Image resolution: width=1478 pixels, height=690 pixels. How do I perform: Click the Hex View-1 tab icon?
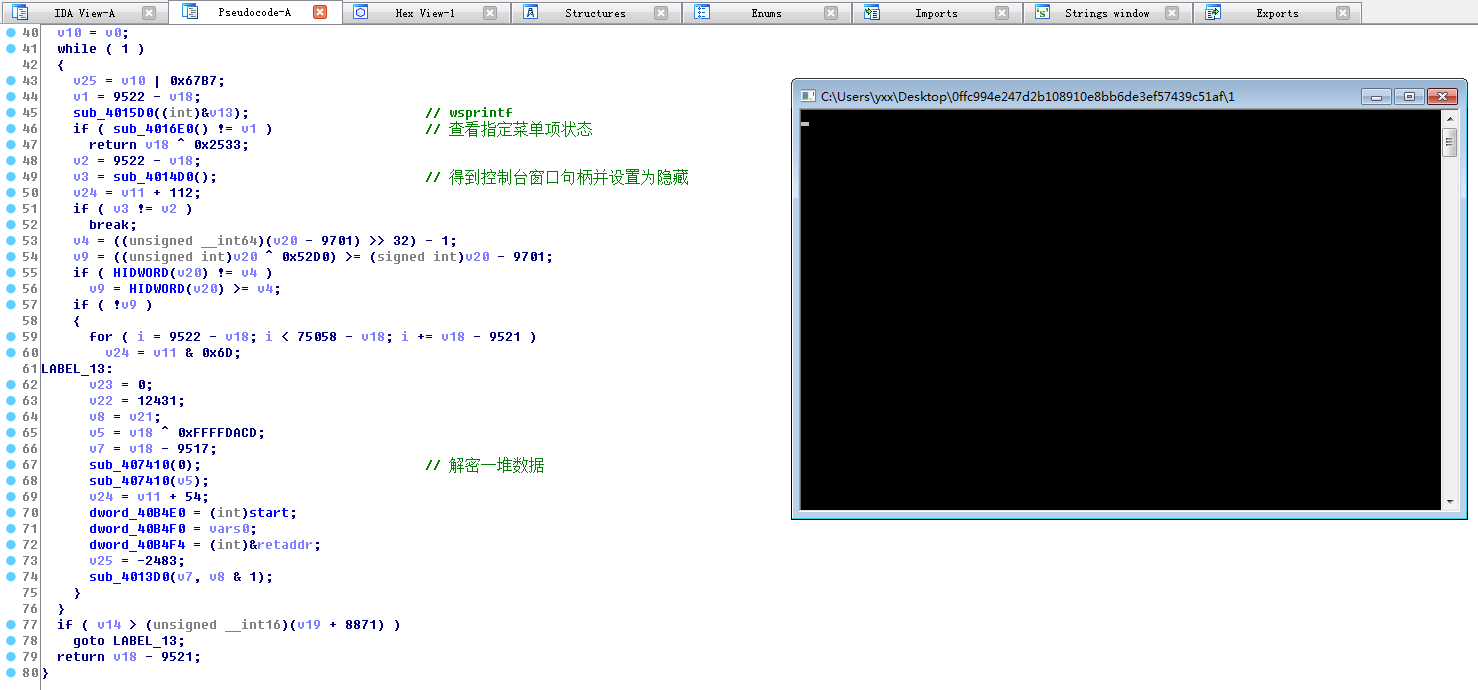361,13
